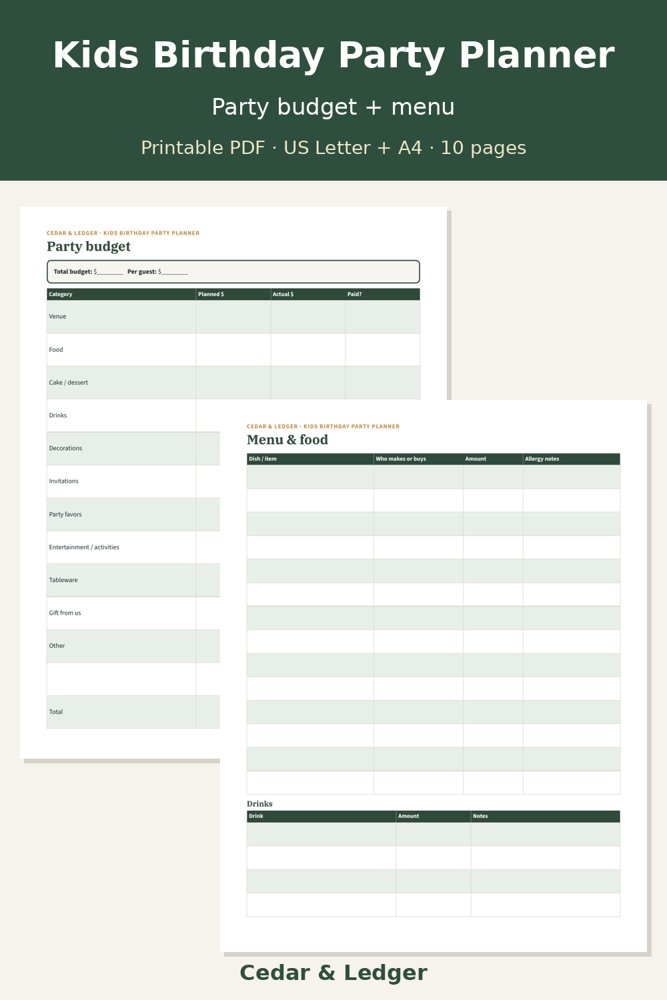Click 'Printable PDF · US Letter + A4 · 10 pages' line
Image resolution: width=667 pixels, height=1000 pixels.
[x=334, y=148]
